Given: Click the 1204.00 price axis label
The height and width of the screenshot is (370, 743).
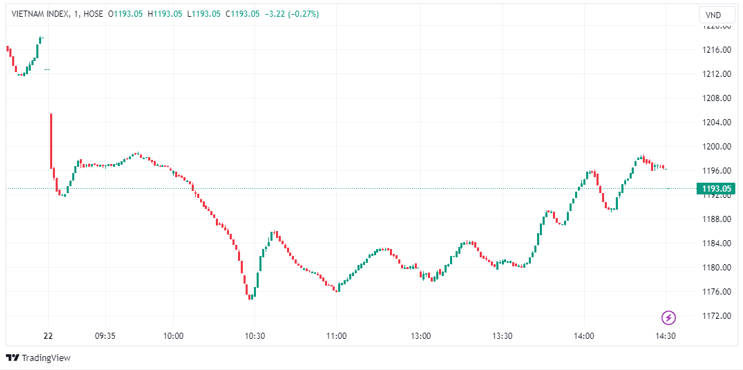Looking at the screenshot, I should click(716, 122).
